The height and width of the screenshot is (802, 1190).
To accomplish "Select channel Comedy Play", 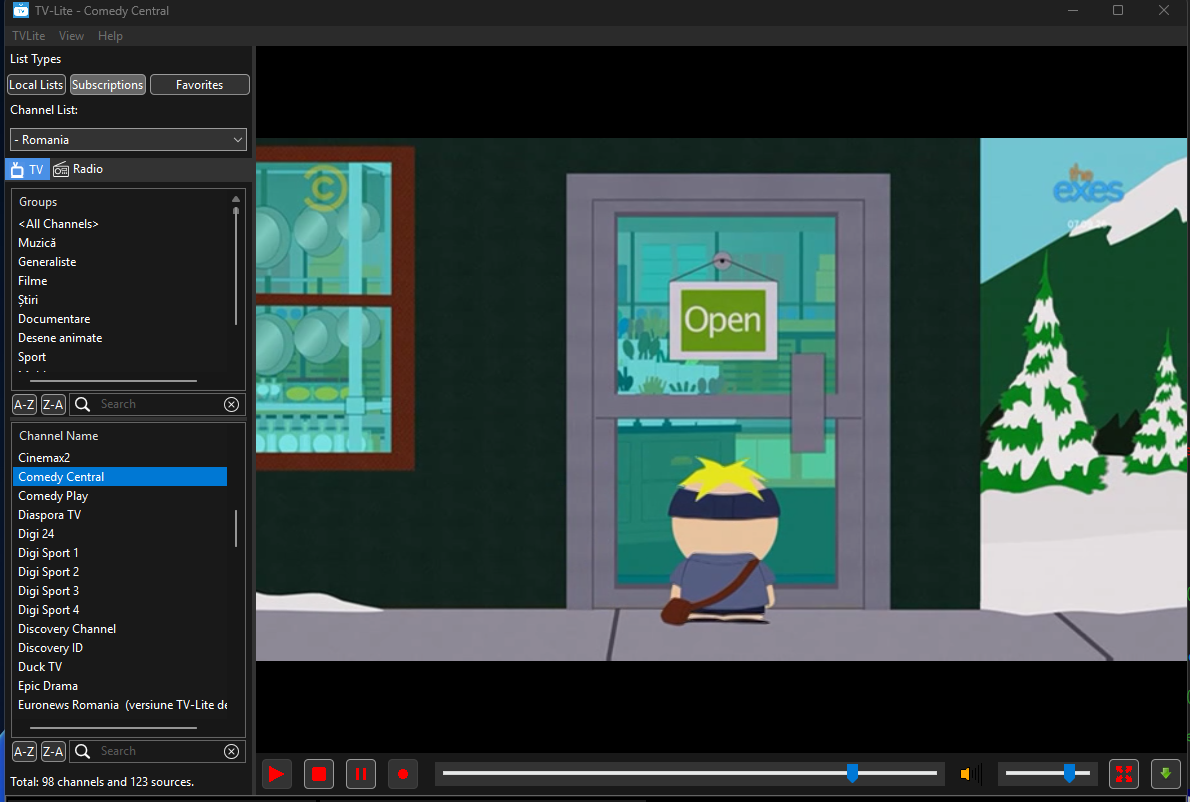I will [x=120, y=495].
